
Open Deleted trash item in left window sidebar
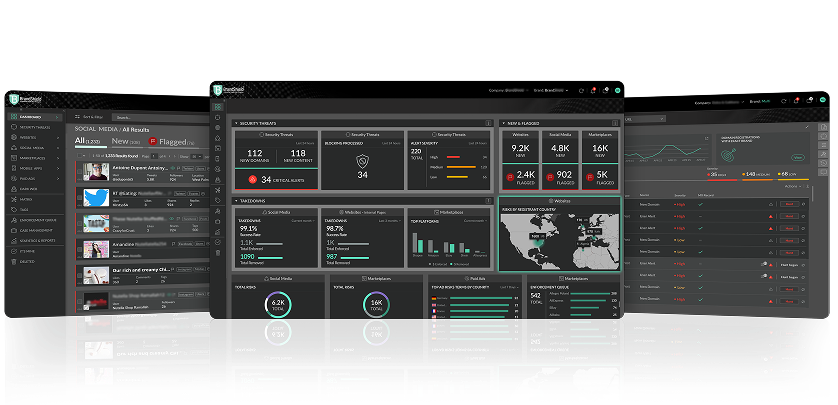click(24, 261)
